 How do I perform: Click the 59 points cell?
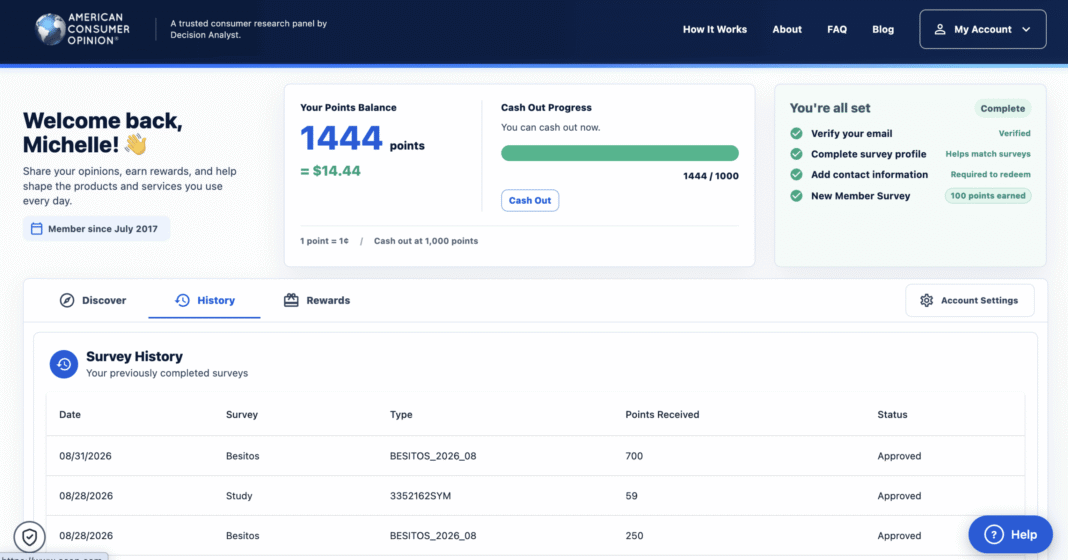click(631, 496)
